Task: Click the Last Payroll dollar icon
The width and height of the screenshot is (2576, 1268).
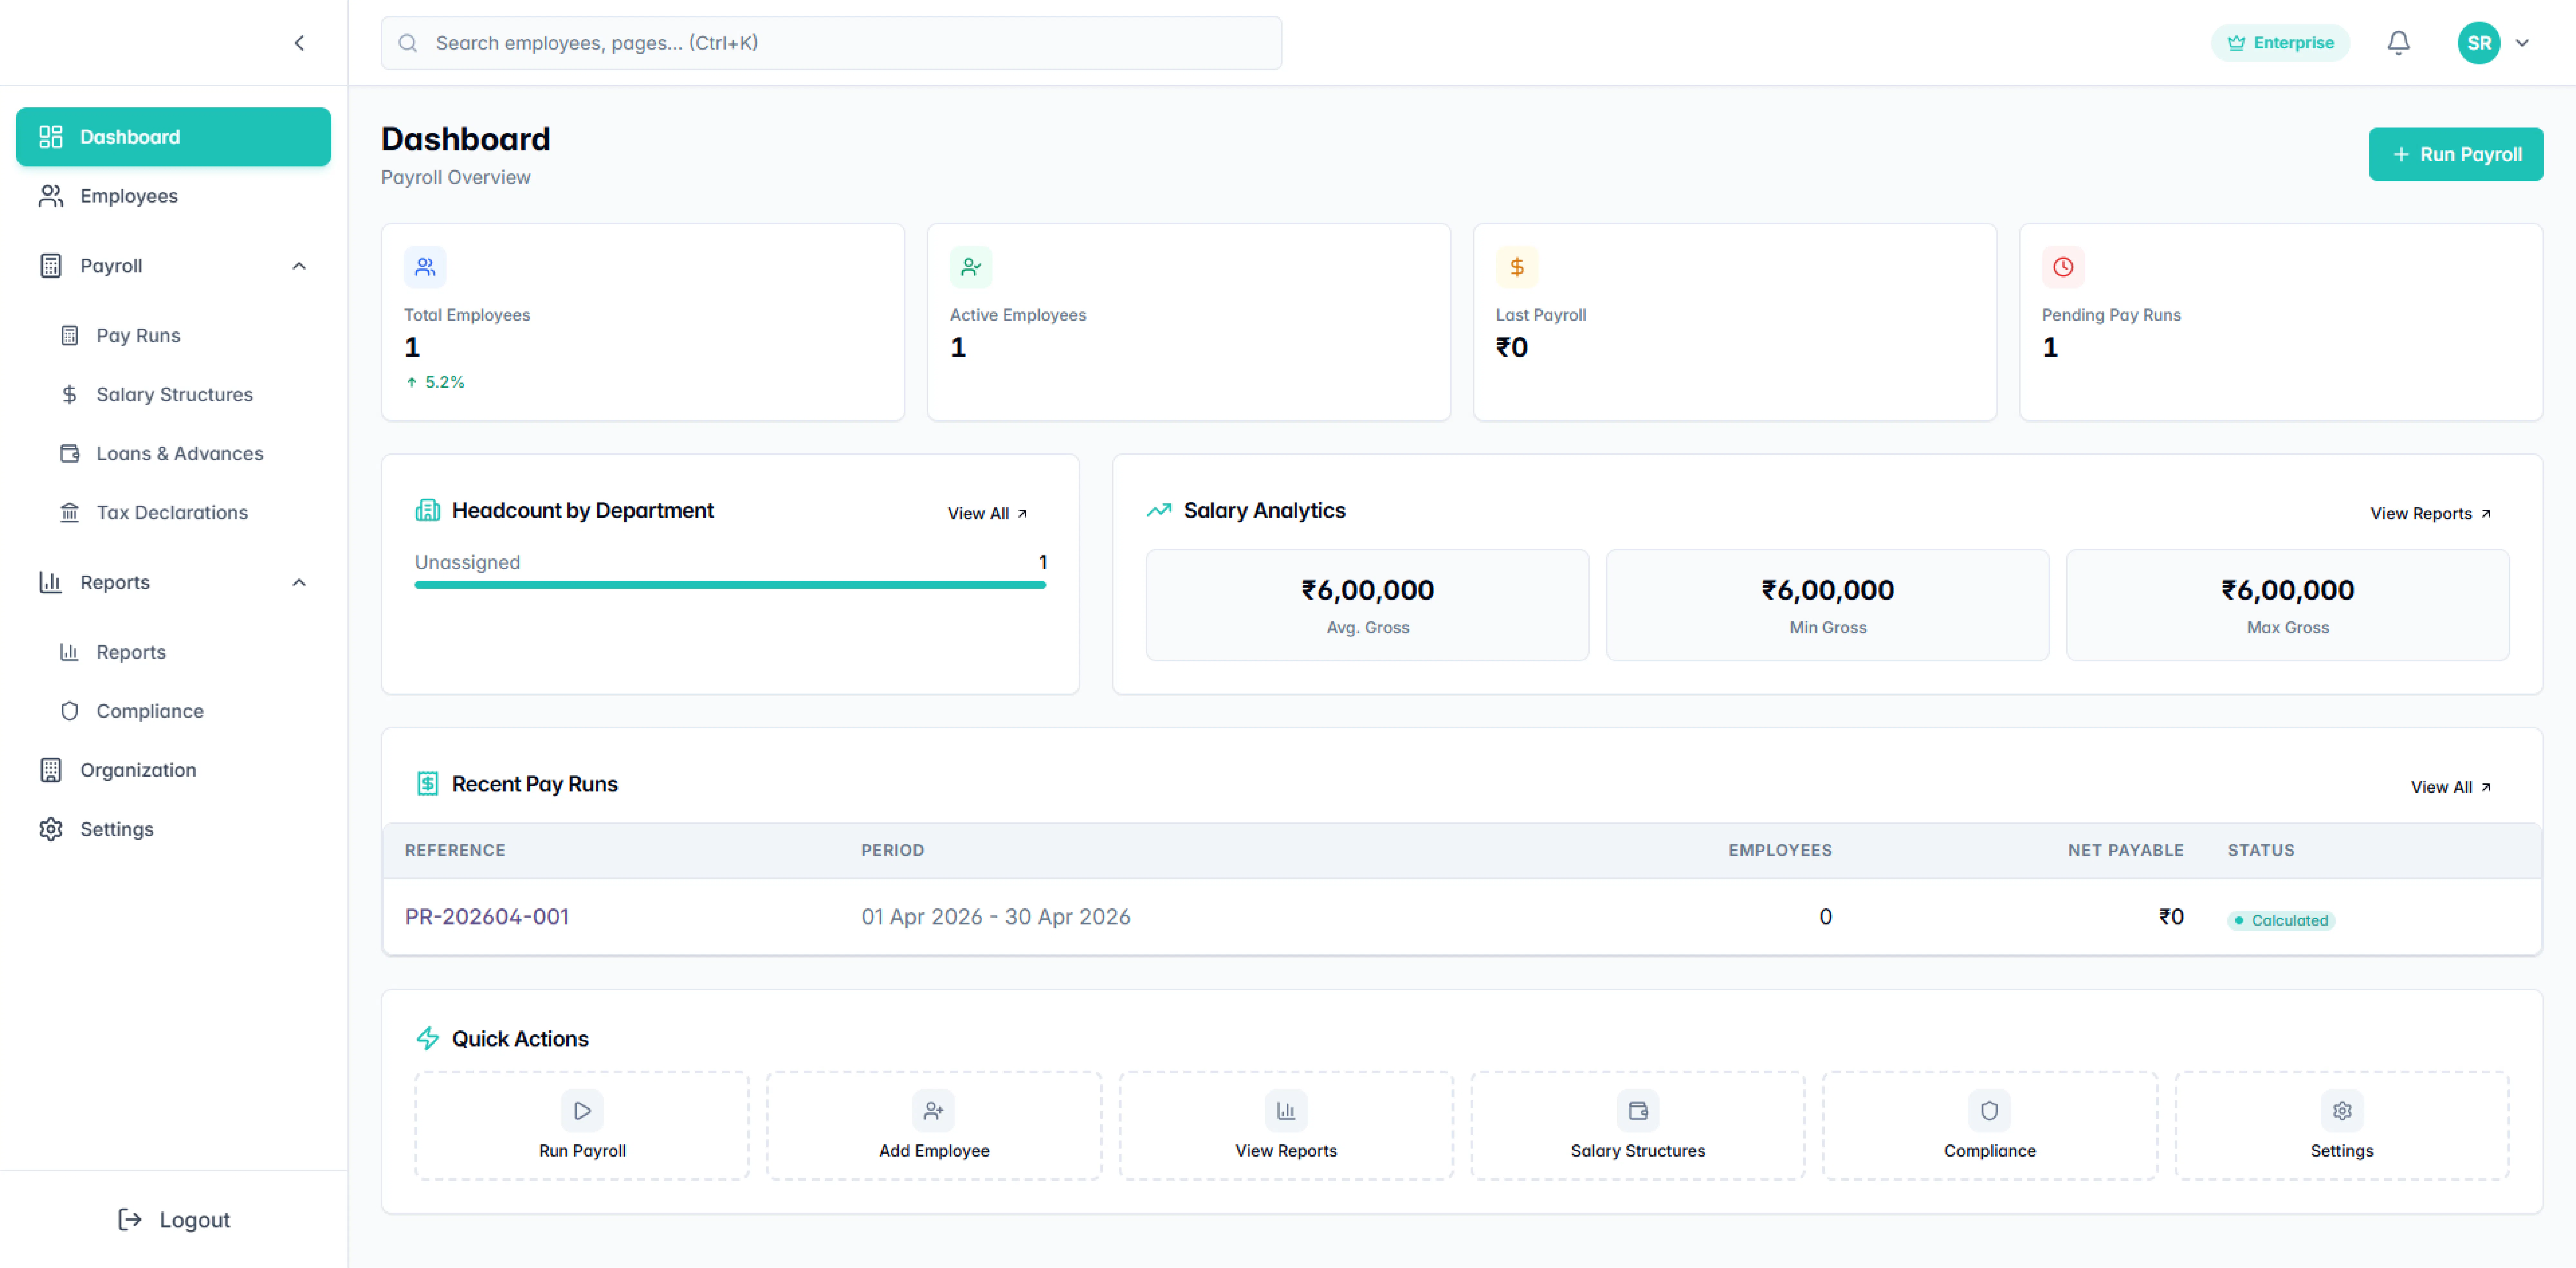Action: (1517, 267)
